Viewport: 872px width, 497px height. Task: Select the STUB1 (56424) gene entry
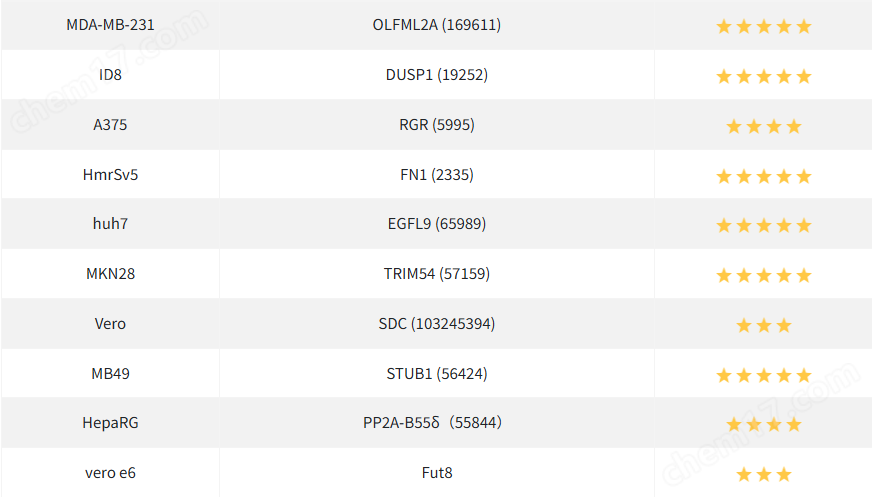pos(436,374)
